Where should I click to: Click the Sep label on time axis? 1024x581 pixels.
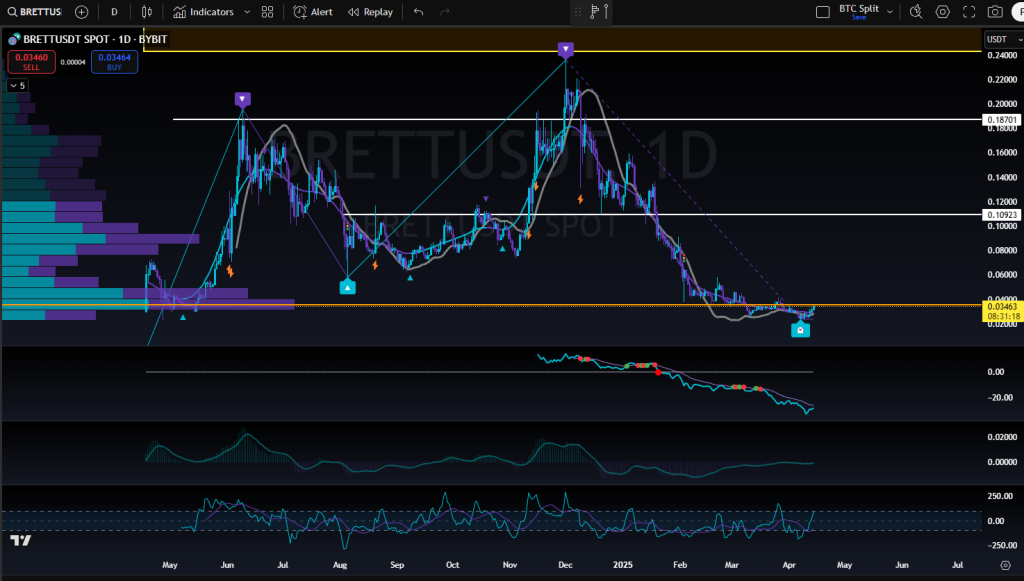[x=396, y=565]
